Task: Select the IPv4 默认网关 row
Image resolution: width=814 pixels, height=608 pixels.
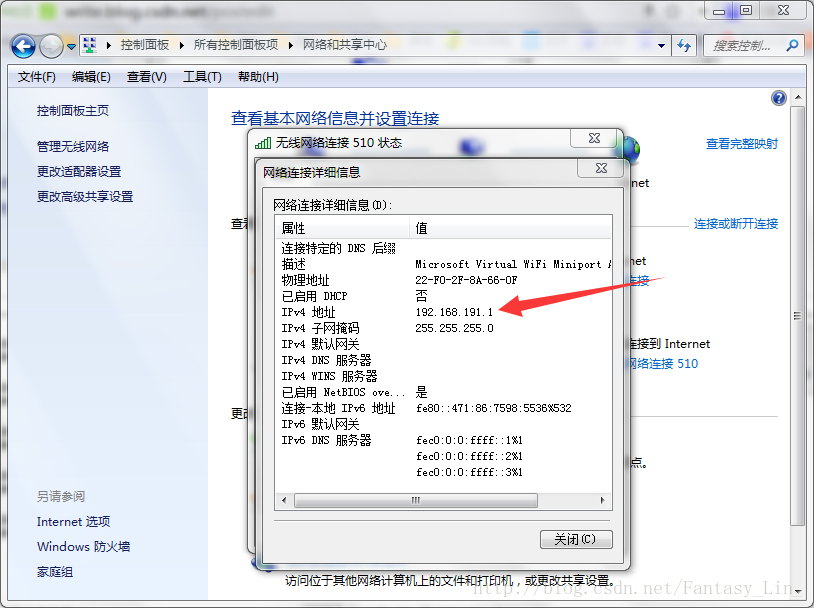Action: tap(443, 344)
